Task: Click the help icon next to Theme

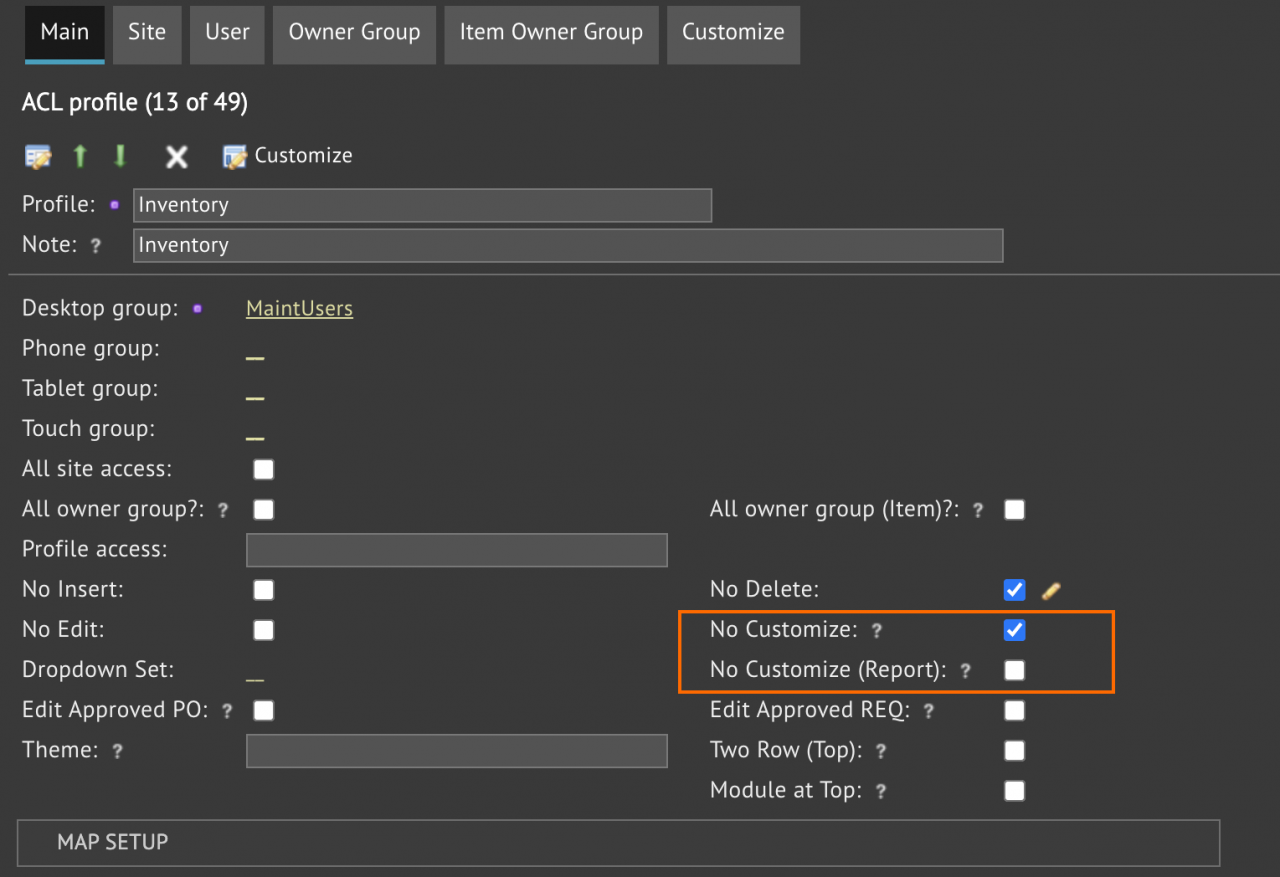Action: click(117, 751)
